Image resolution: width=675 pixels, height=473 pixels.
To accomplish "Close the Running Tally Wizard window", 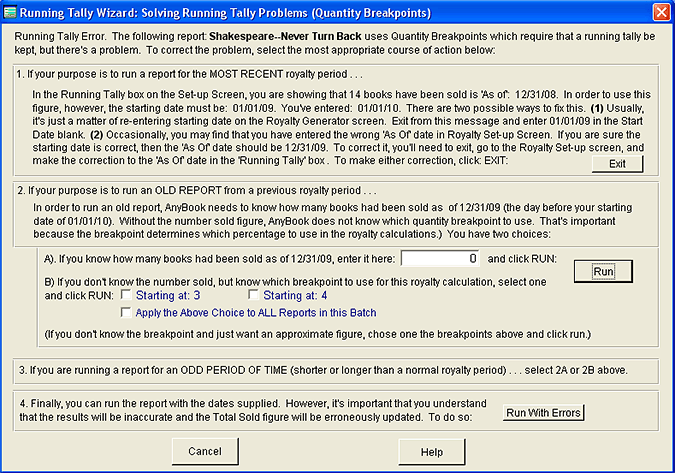I will tap(660, 11).
